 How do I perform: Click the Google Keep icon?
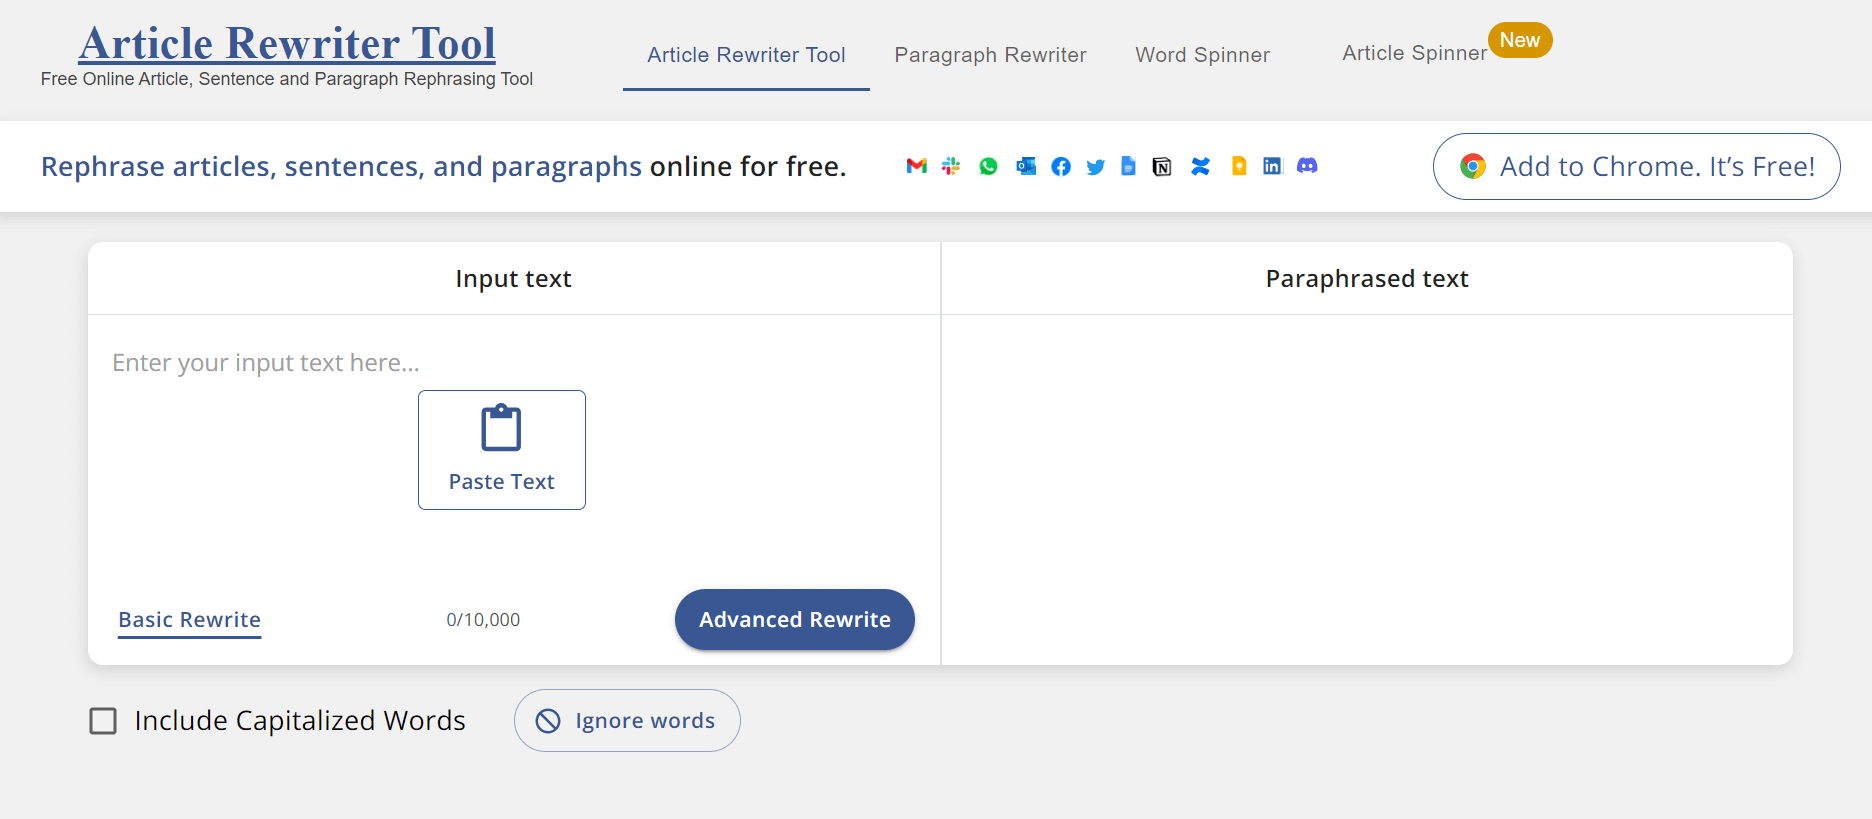1239,166
